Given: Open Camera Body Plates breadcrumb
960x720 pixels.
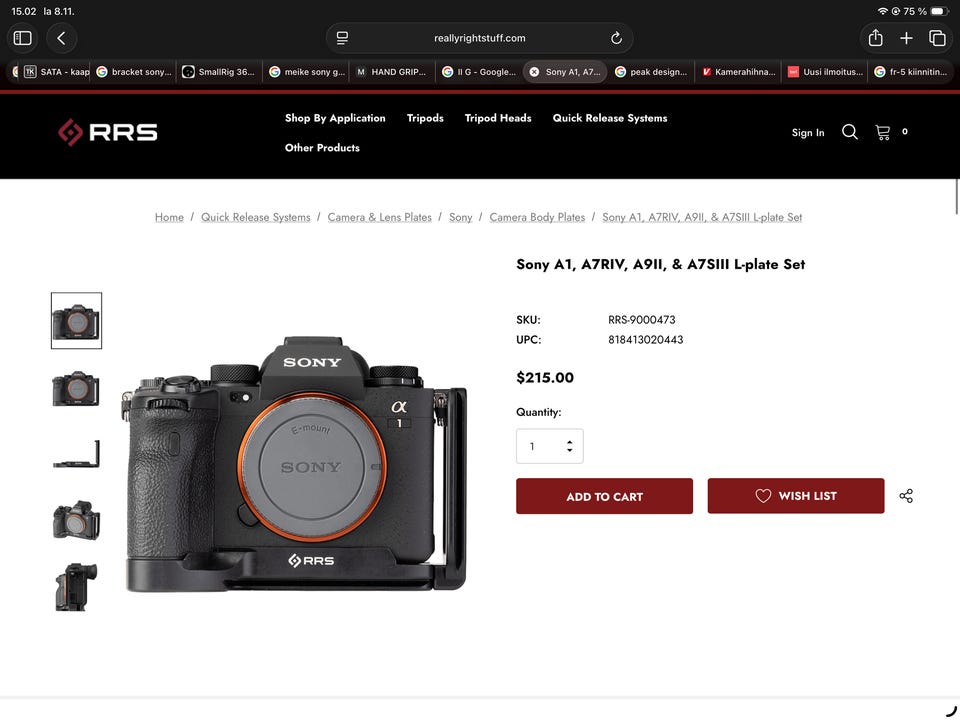Looking at the screenshot, I should coord(537,217).
